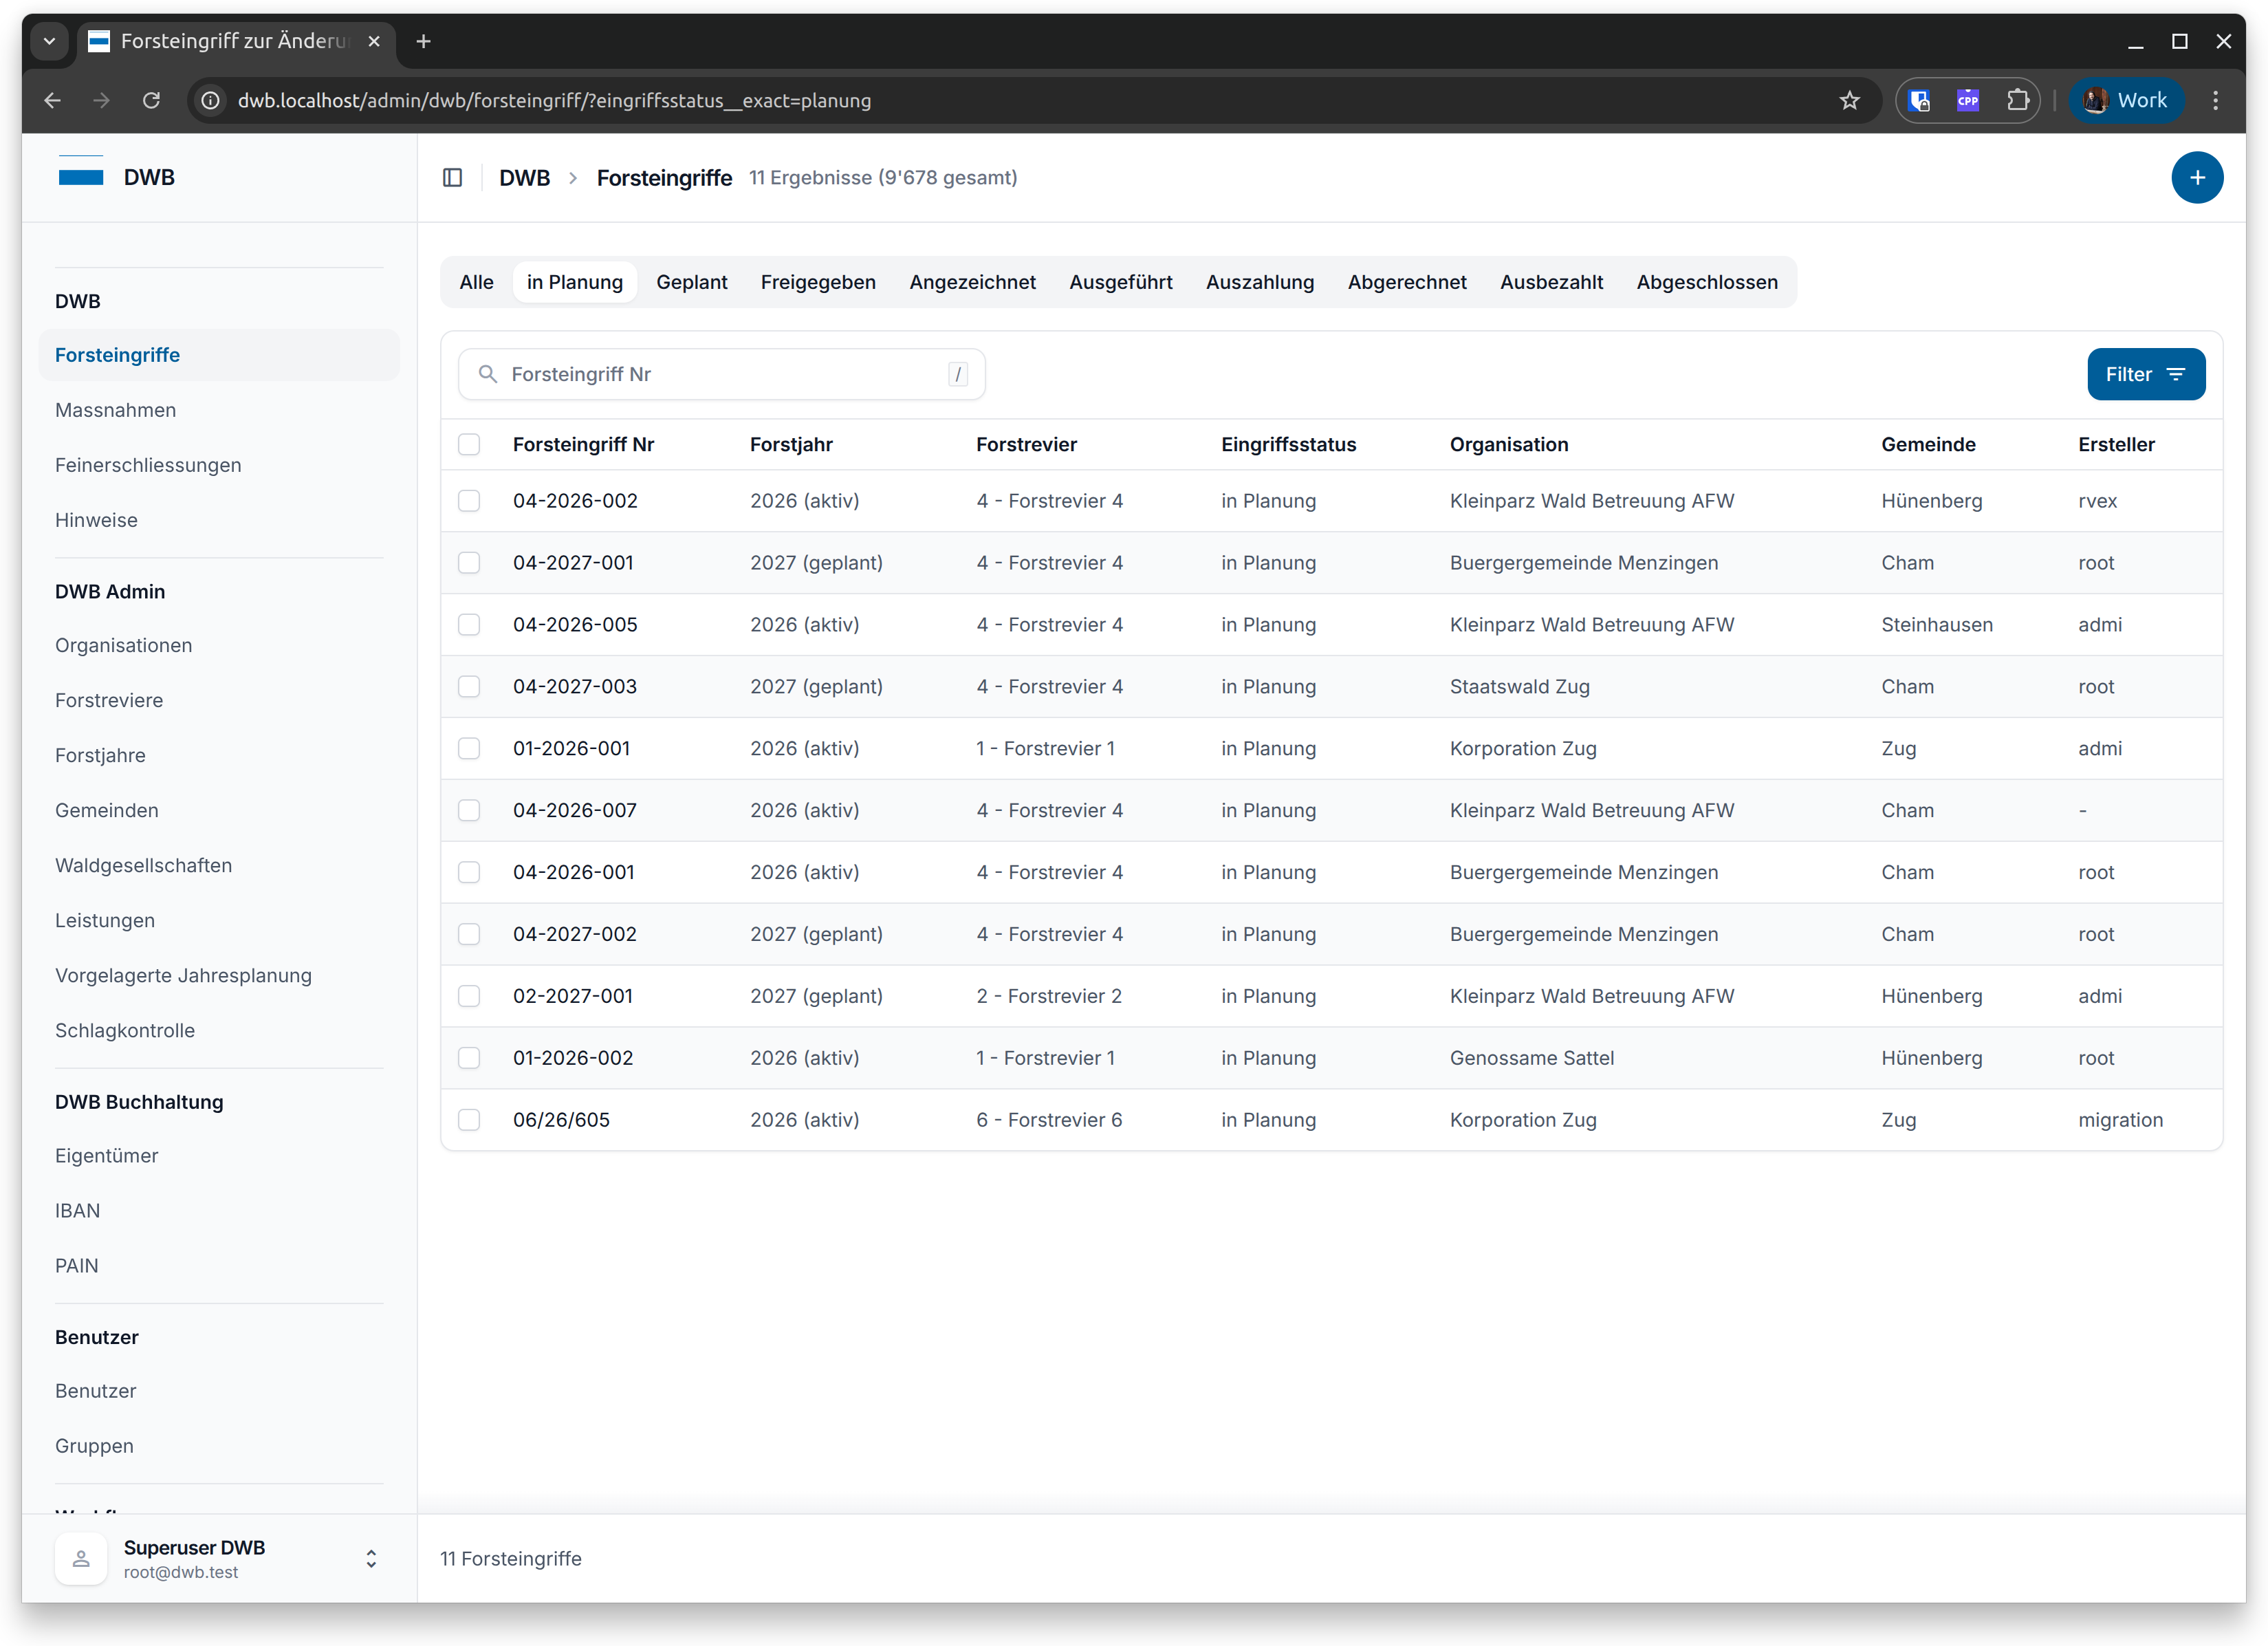The width and height of the screenshot is (2268, 1646).
Task: Reload the page
Action: point(151,100)
